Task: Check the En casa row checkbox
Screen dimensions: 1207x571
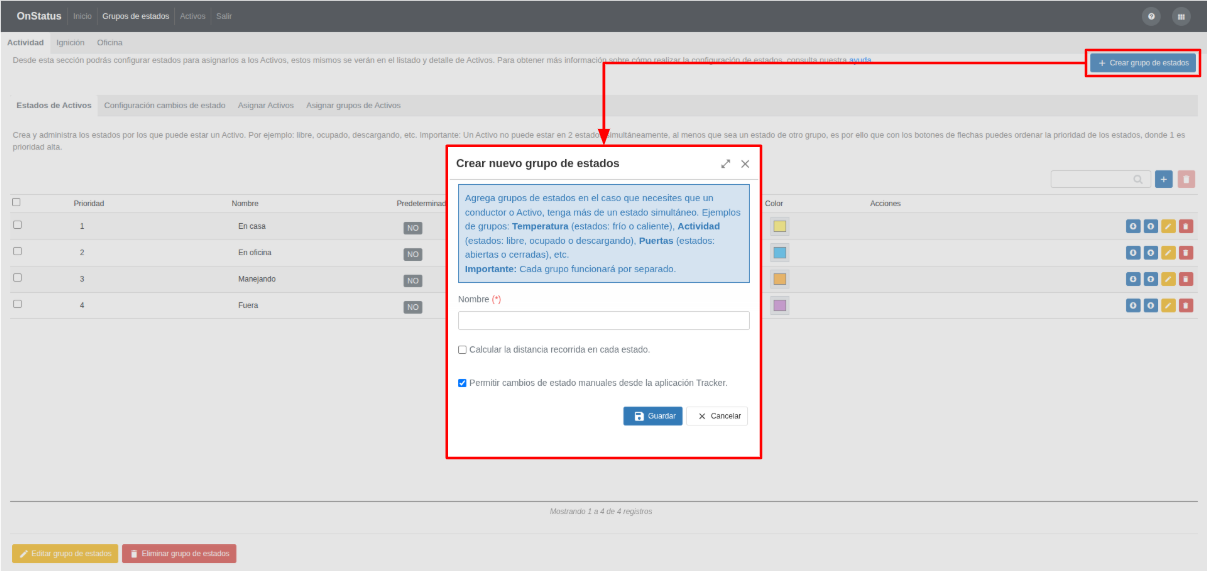Action: 16,225
